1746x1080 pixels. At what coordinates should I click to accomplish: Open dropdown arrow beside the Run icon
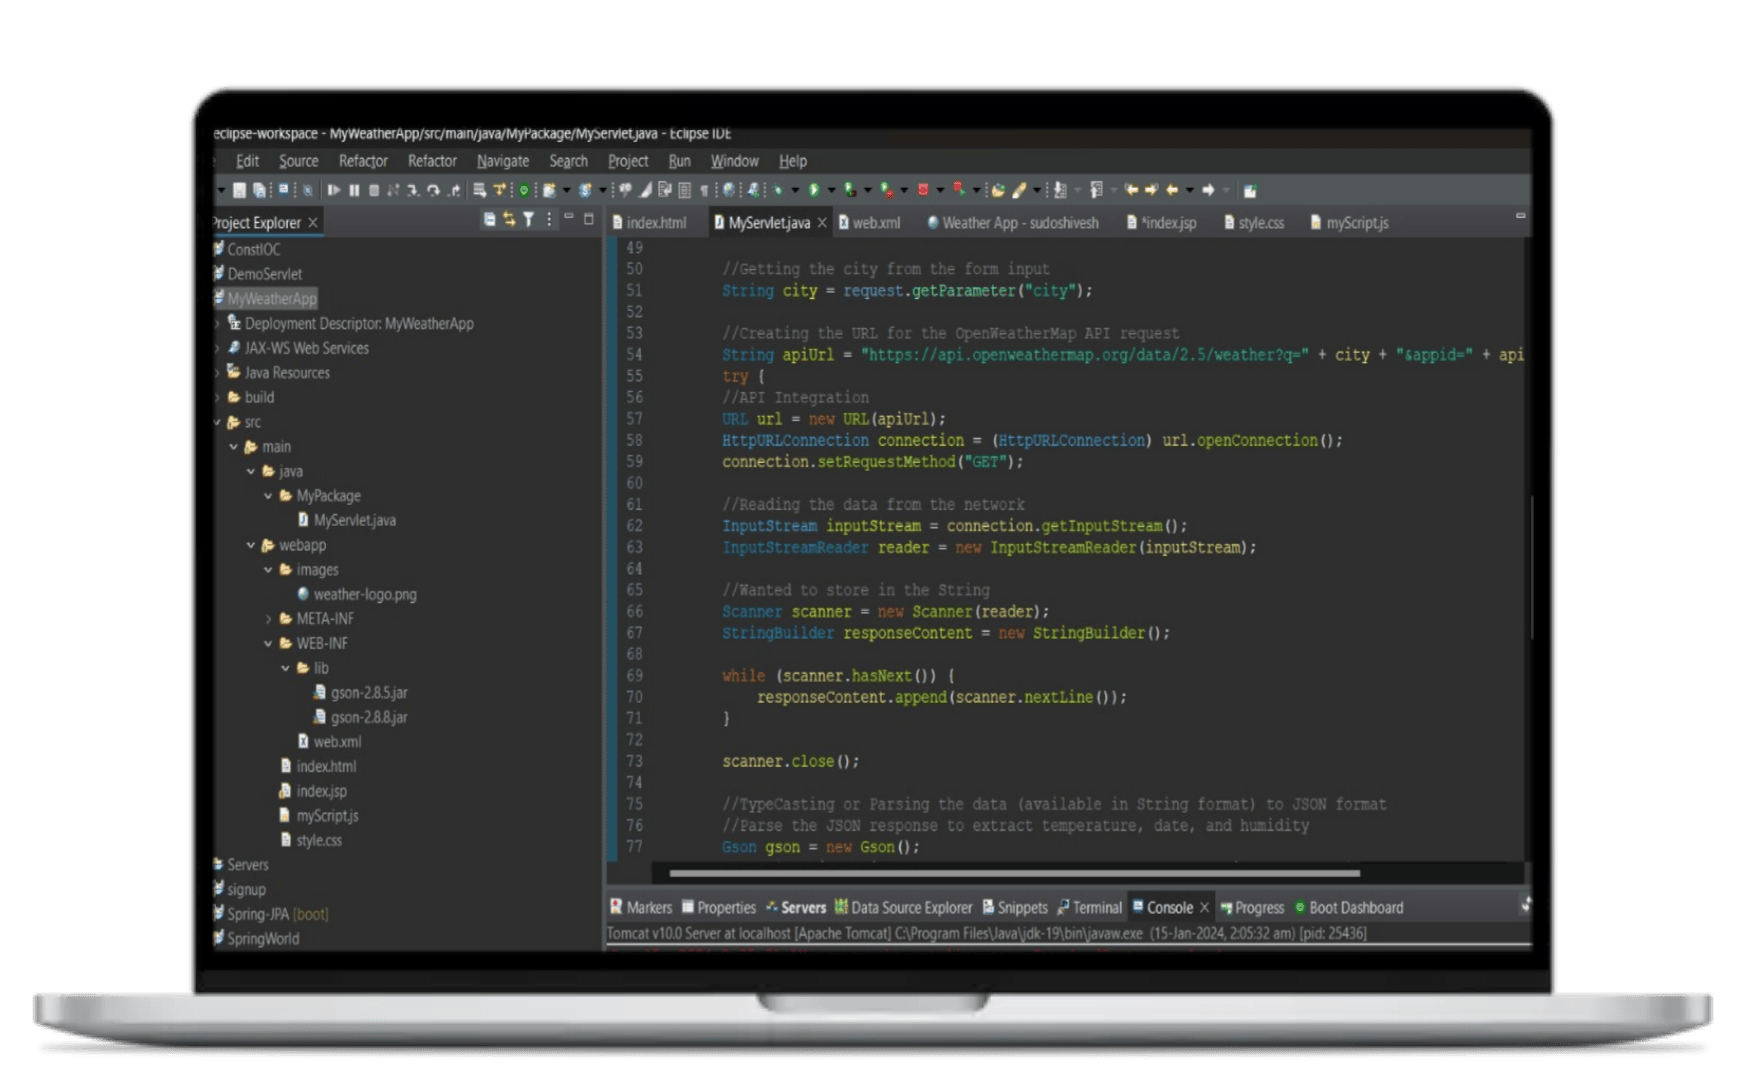pos(832,190)
